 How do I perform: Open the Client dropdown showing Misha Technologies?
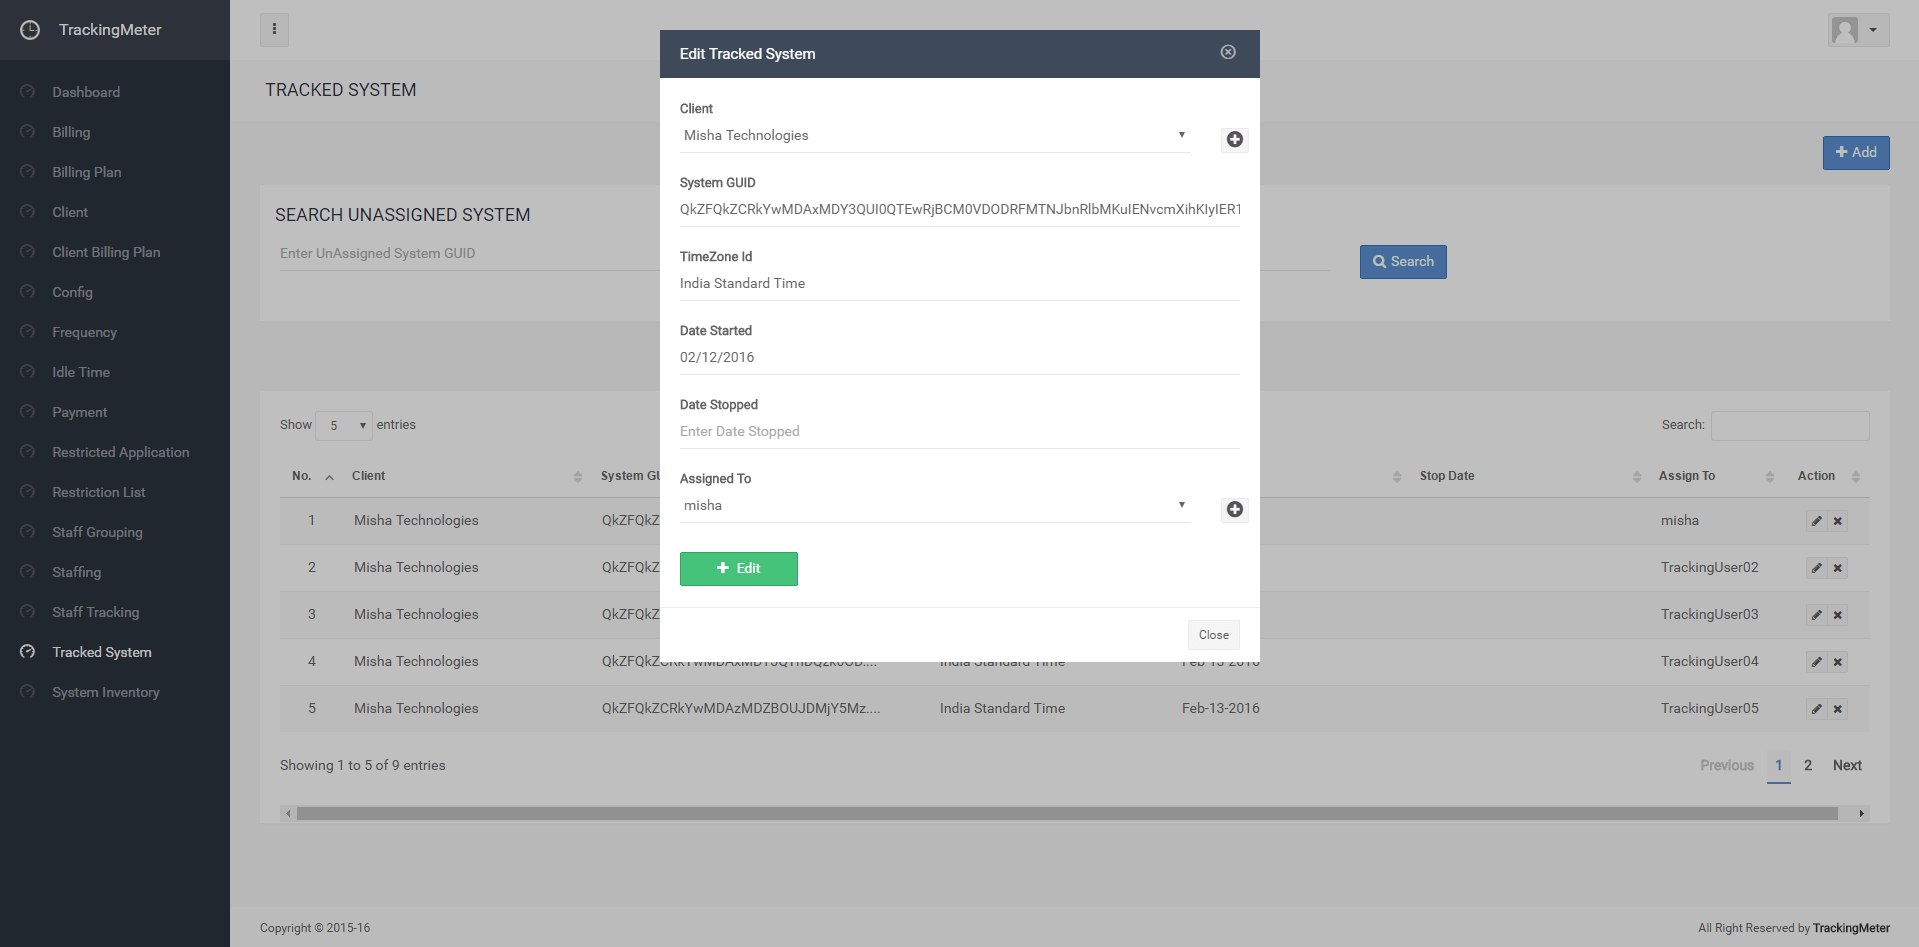(x=934, y=136)
